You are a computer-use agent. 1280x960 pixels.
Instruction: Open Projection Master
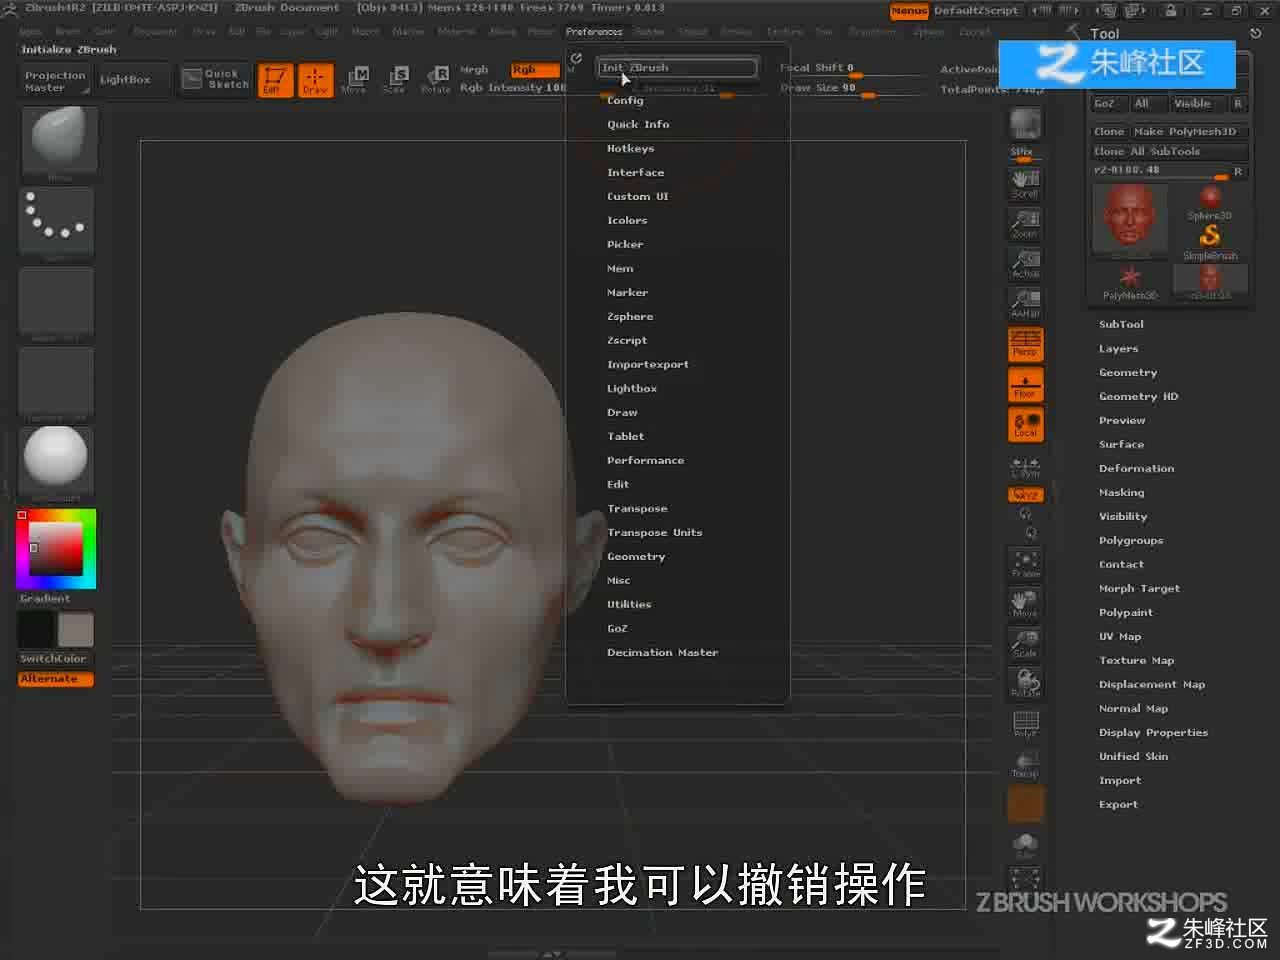[x=56, y=81]
